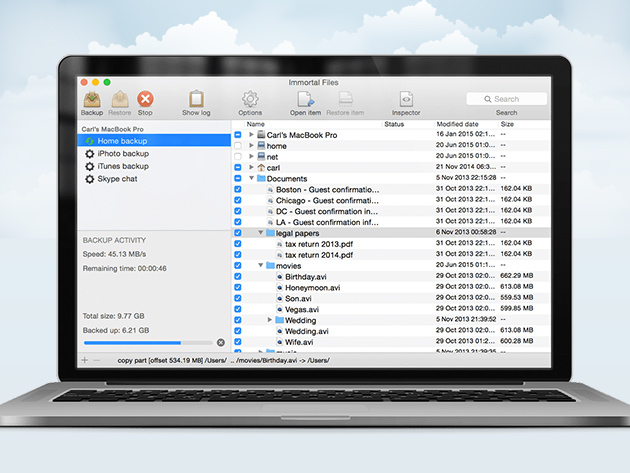Expand the home tree node

tap(252, 145)
